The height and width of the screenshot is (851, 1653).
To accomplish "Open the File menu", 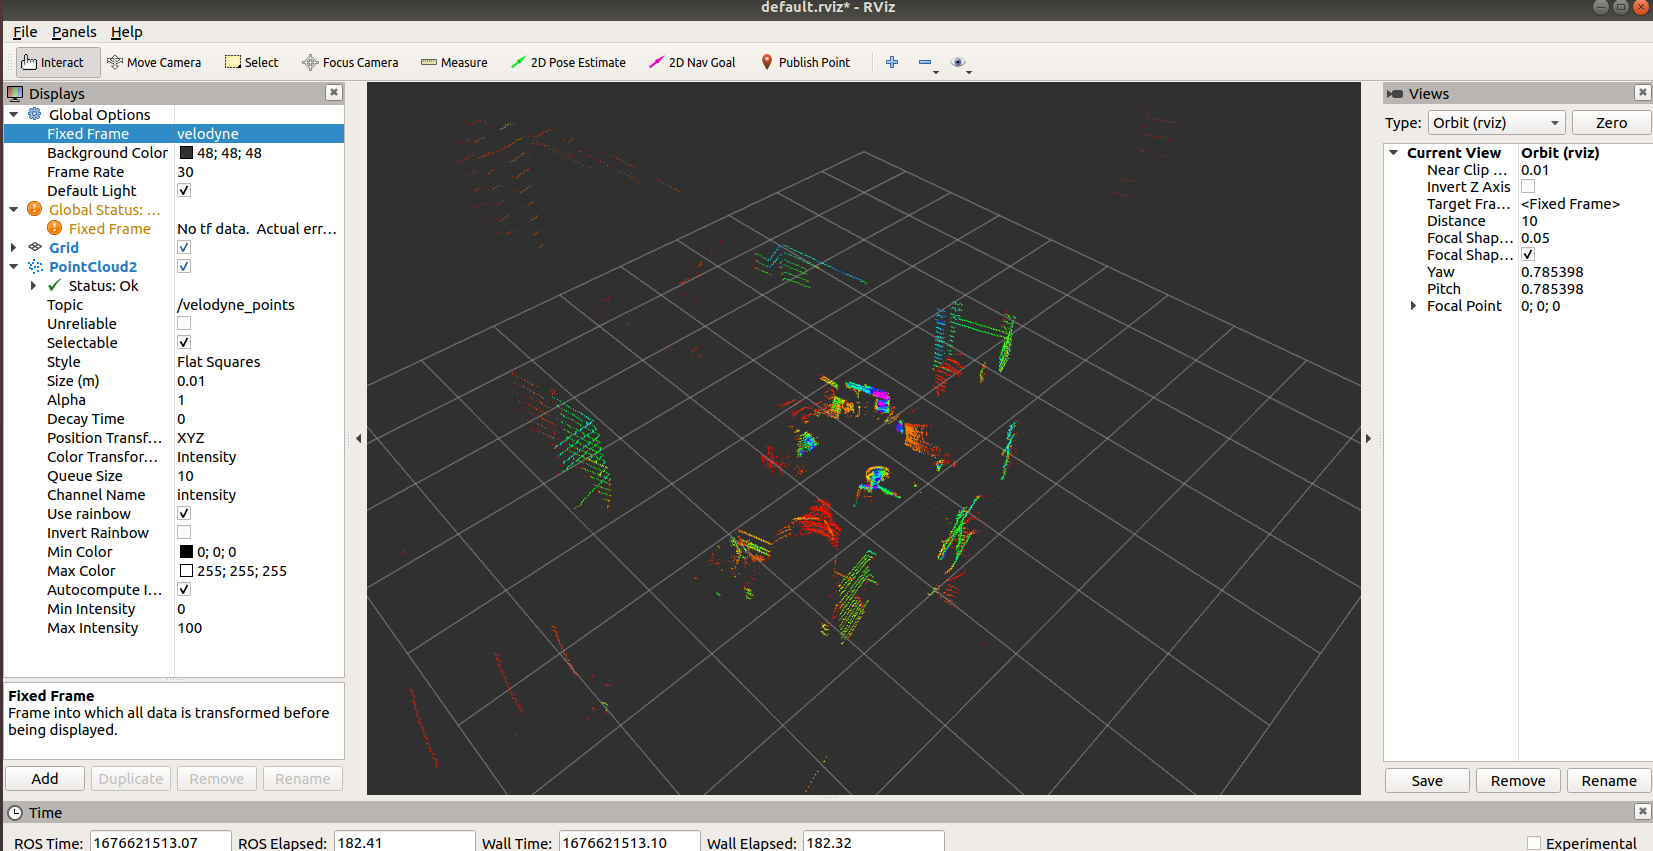I will (25, 32).
